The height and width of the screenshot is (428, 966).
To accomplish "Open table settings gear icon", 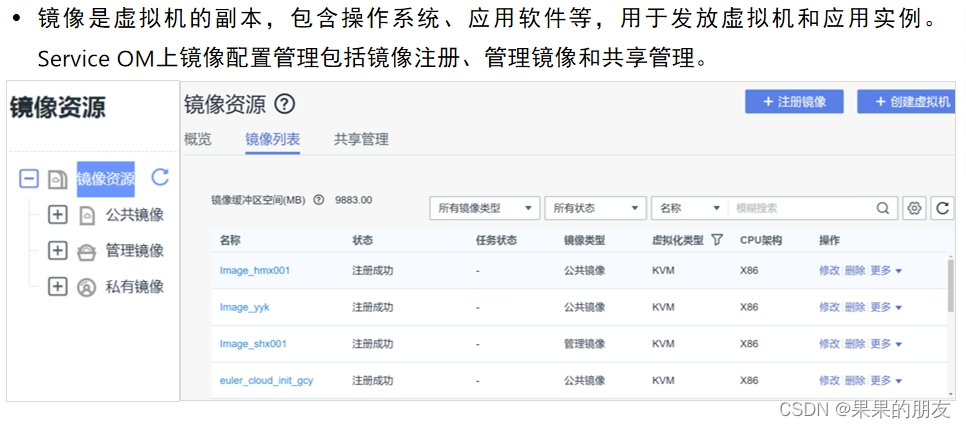I will tap(914, 208).
